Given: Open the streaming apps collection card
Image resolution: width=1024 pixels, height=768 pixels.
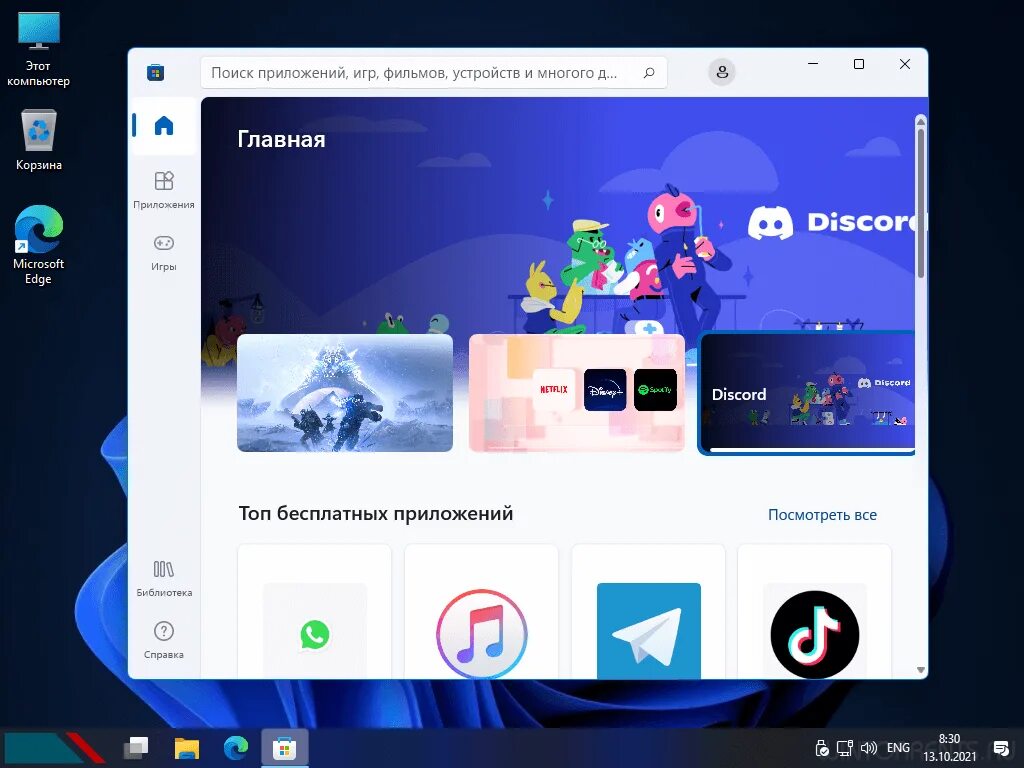Looking at the screenshot, I should coord(577,392).
